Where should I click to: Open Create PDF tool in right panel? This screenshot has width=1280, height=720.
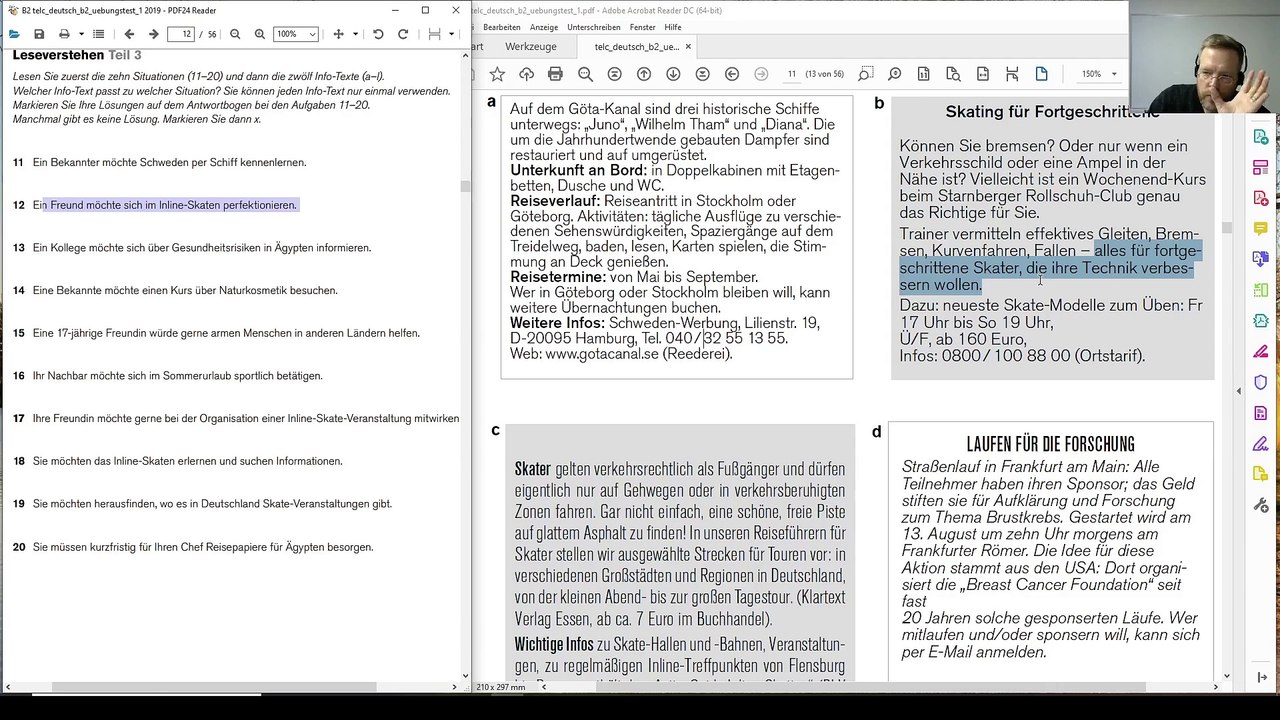pyautogui.click(x=1260, y=198)
